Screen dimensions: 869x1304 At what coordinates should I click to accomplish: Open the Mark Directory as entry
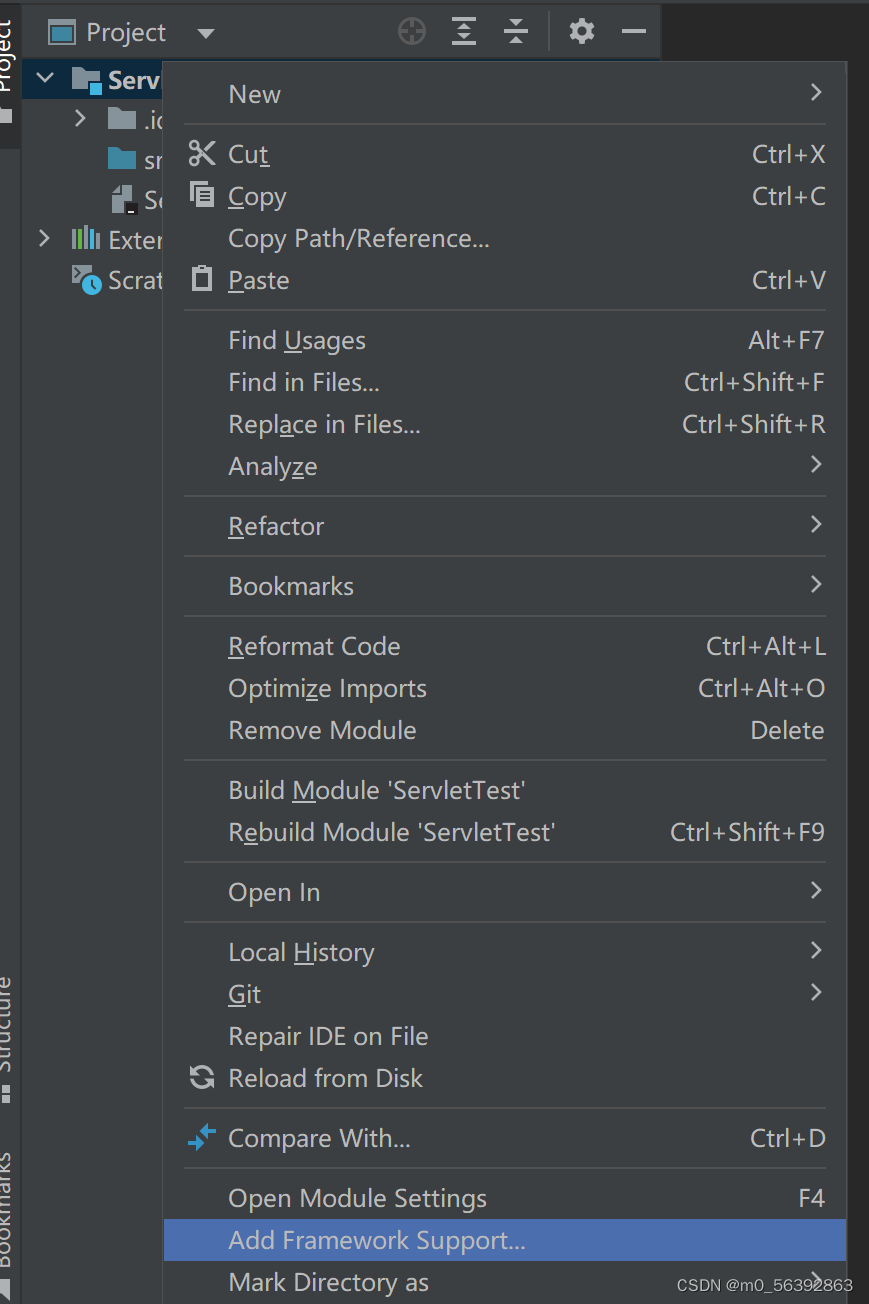[505, 1282]
